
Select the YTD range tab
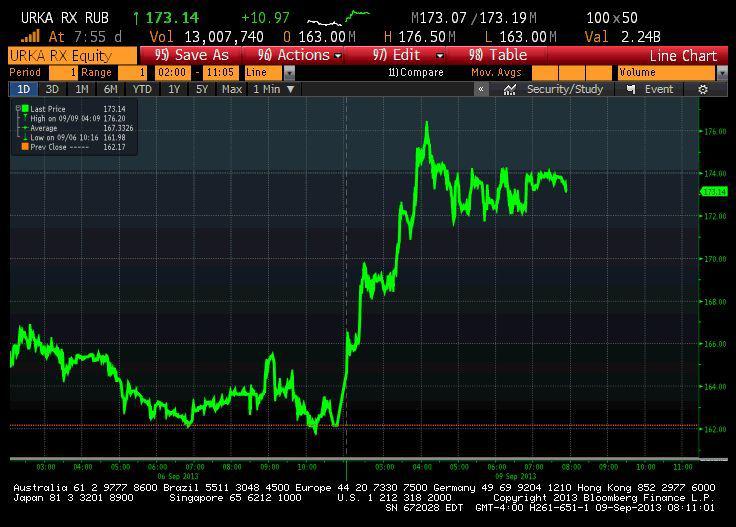pyautogui.click(x=142, y=89)
